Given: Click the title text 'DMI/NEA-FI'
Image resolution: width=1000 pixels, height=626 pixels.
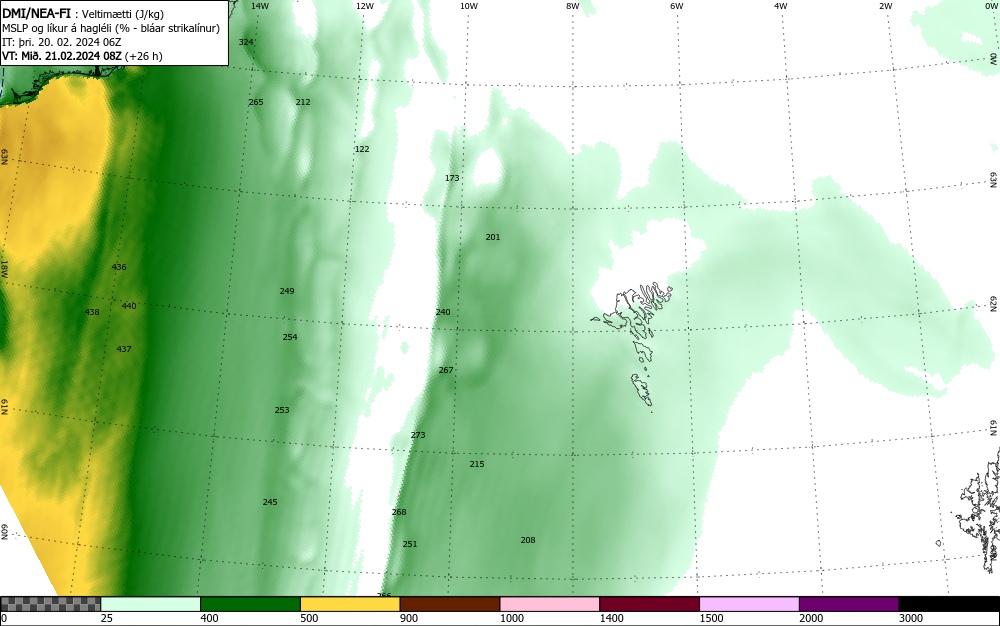Looking at the screenshot, I should point(36,12).
